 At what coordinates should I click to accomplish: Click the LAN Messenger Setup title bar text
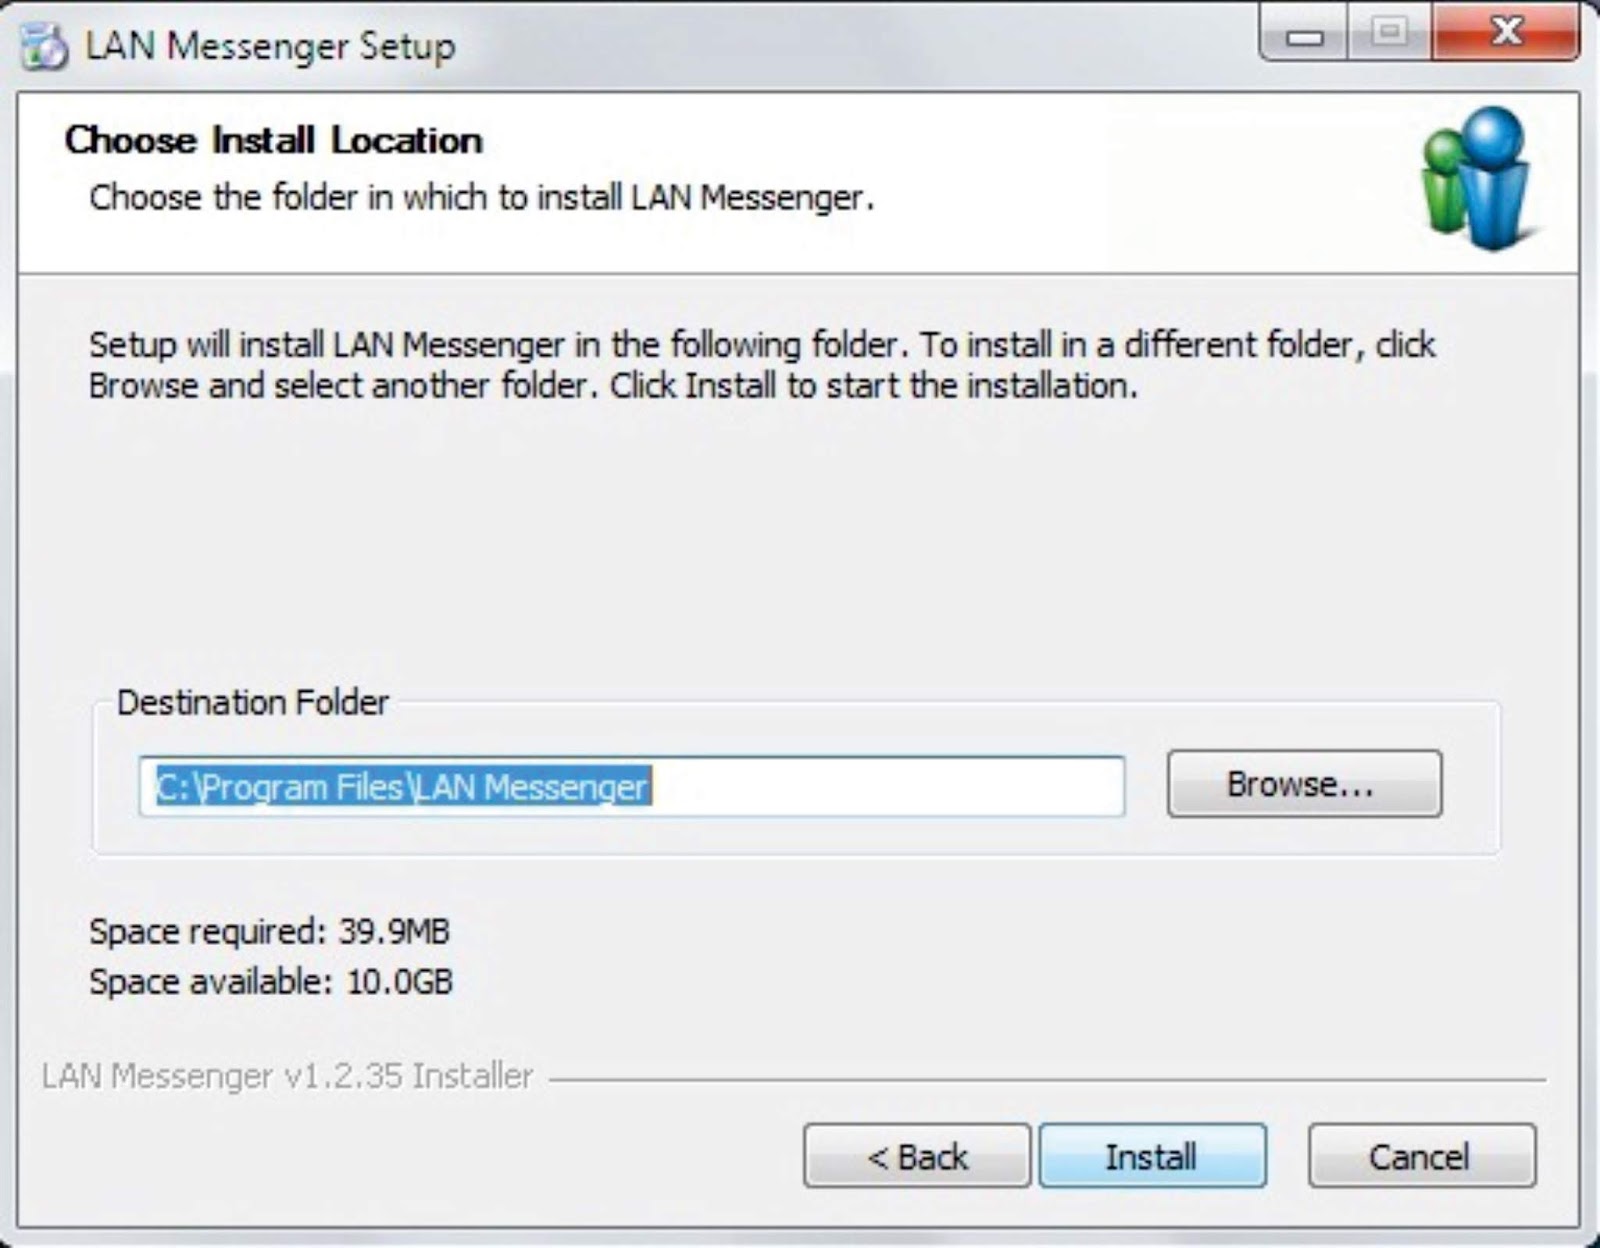coord(268,45)
